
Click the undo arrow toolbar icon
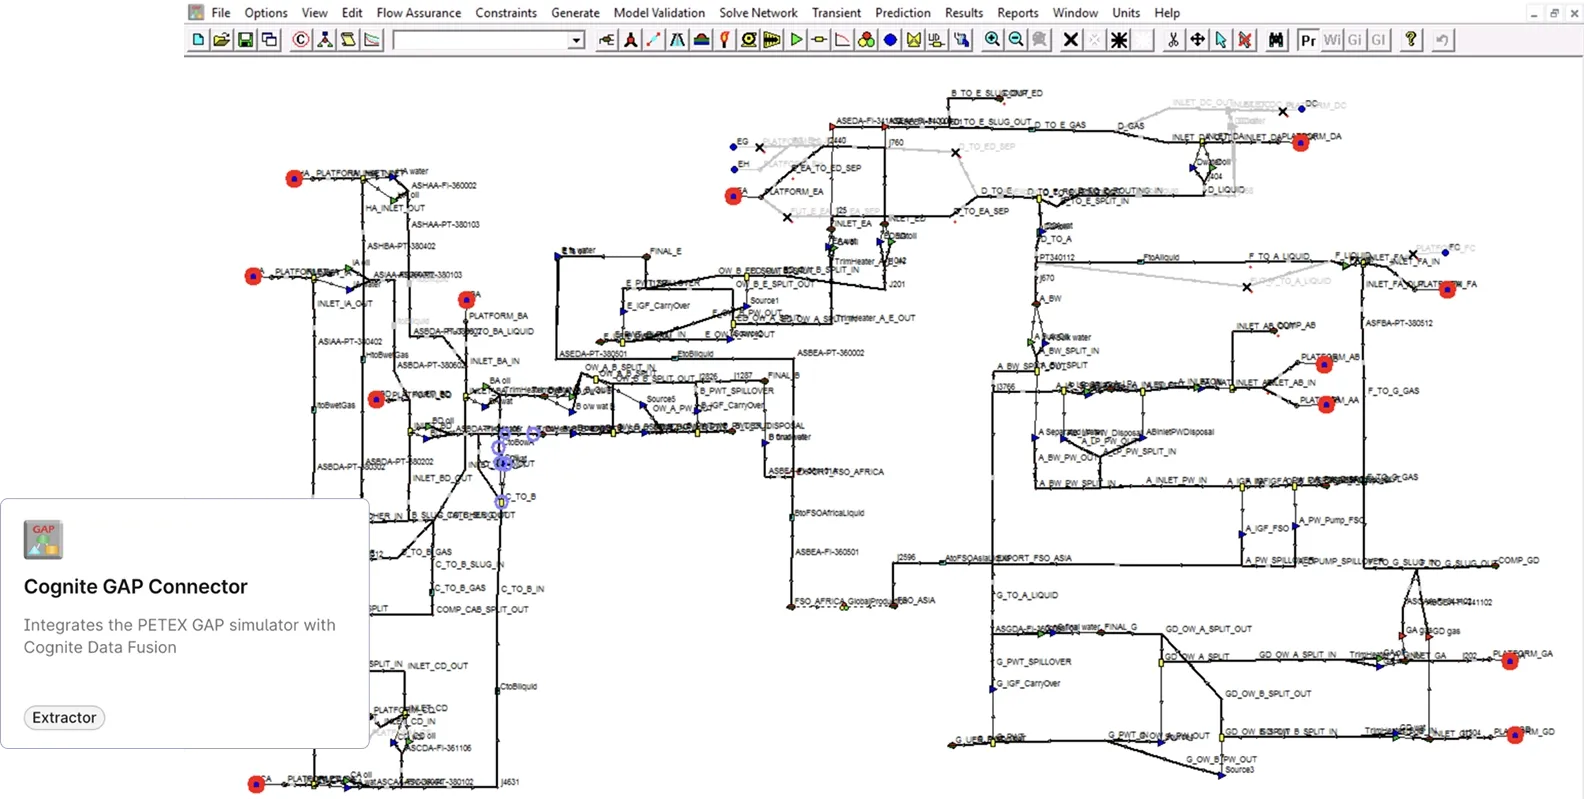[1442, 40]
